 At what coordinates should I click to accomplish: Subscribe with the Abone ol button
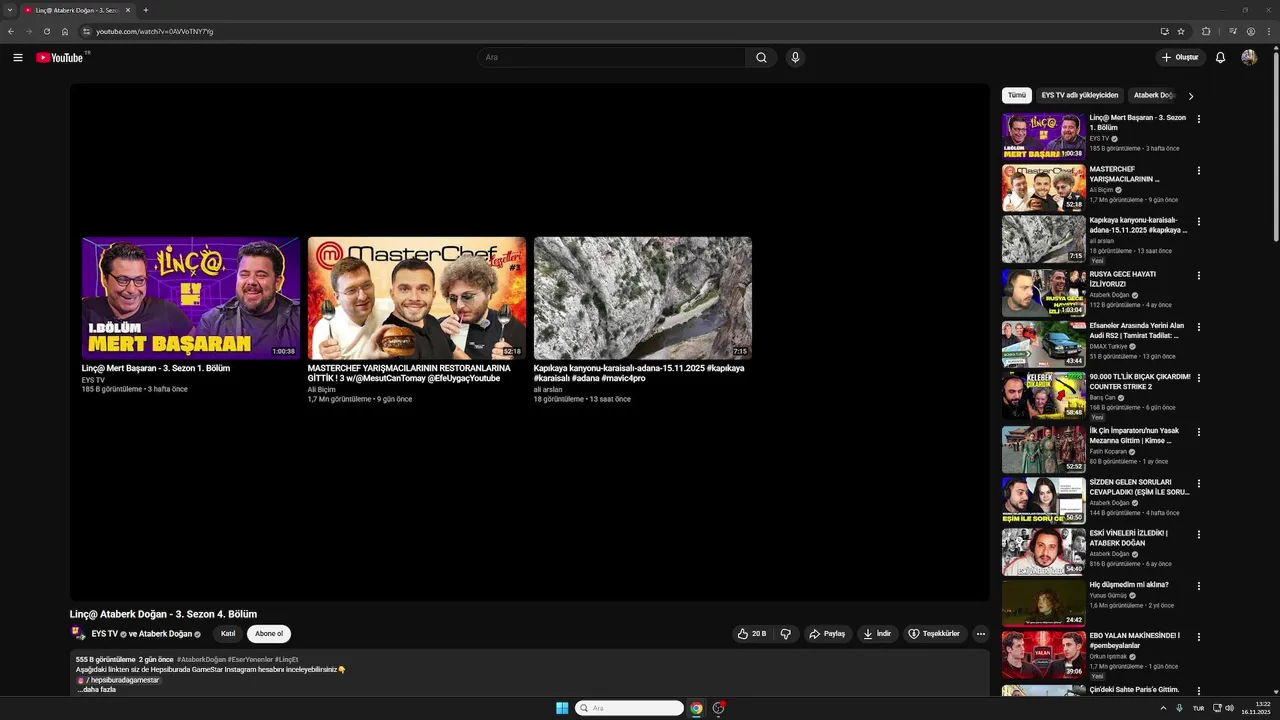coord(269,634)
